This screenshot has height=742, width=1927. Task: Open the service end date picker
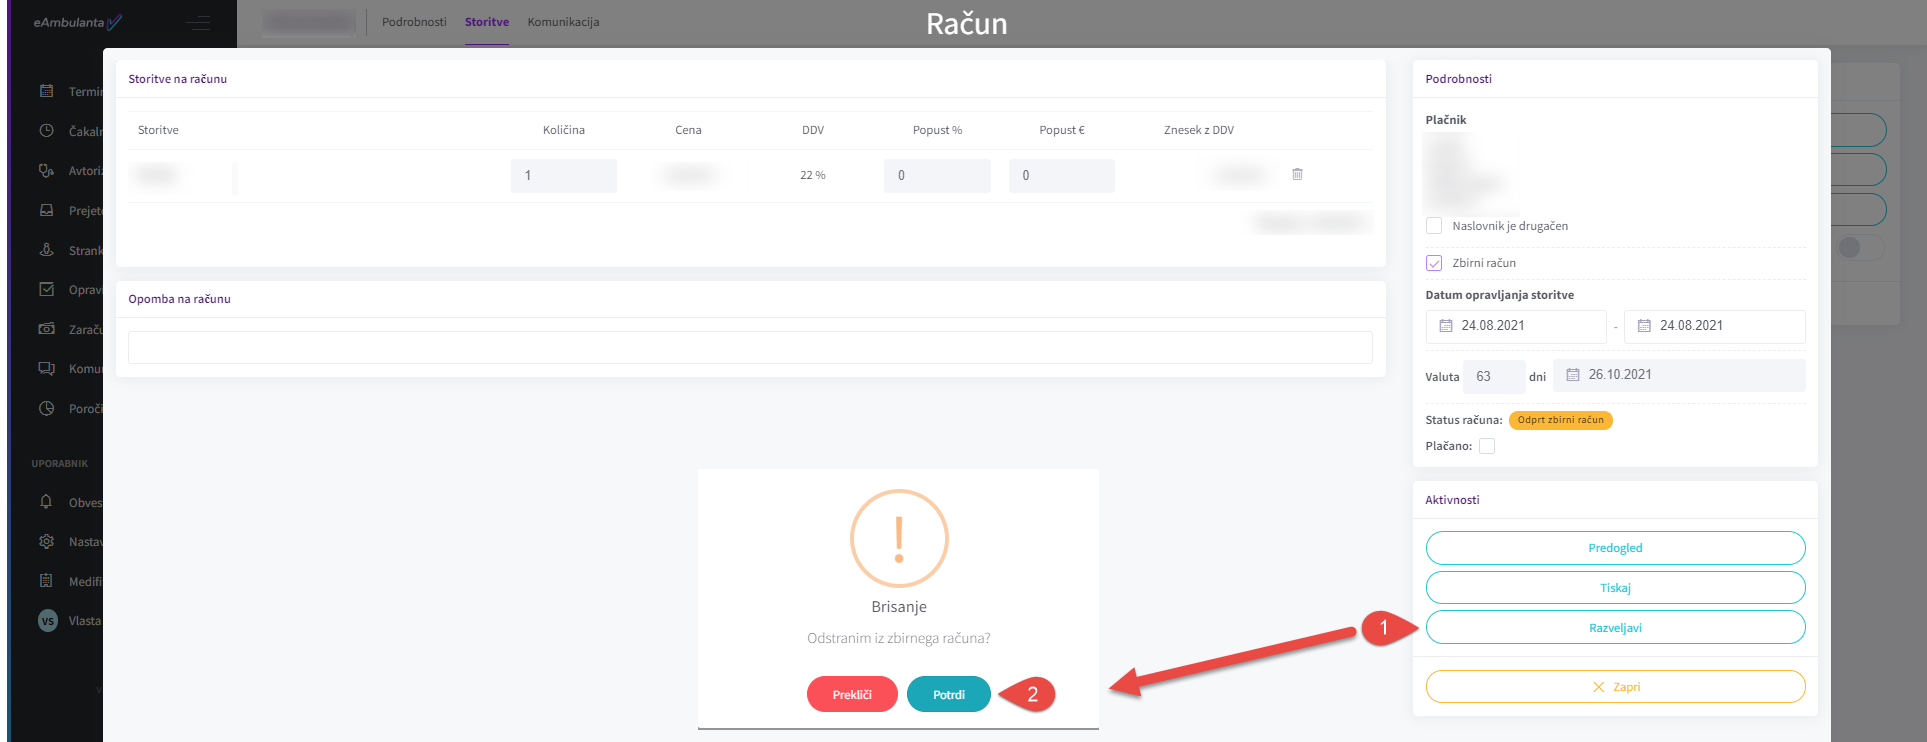coord(1713,326)
